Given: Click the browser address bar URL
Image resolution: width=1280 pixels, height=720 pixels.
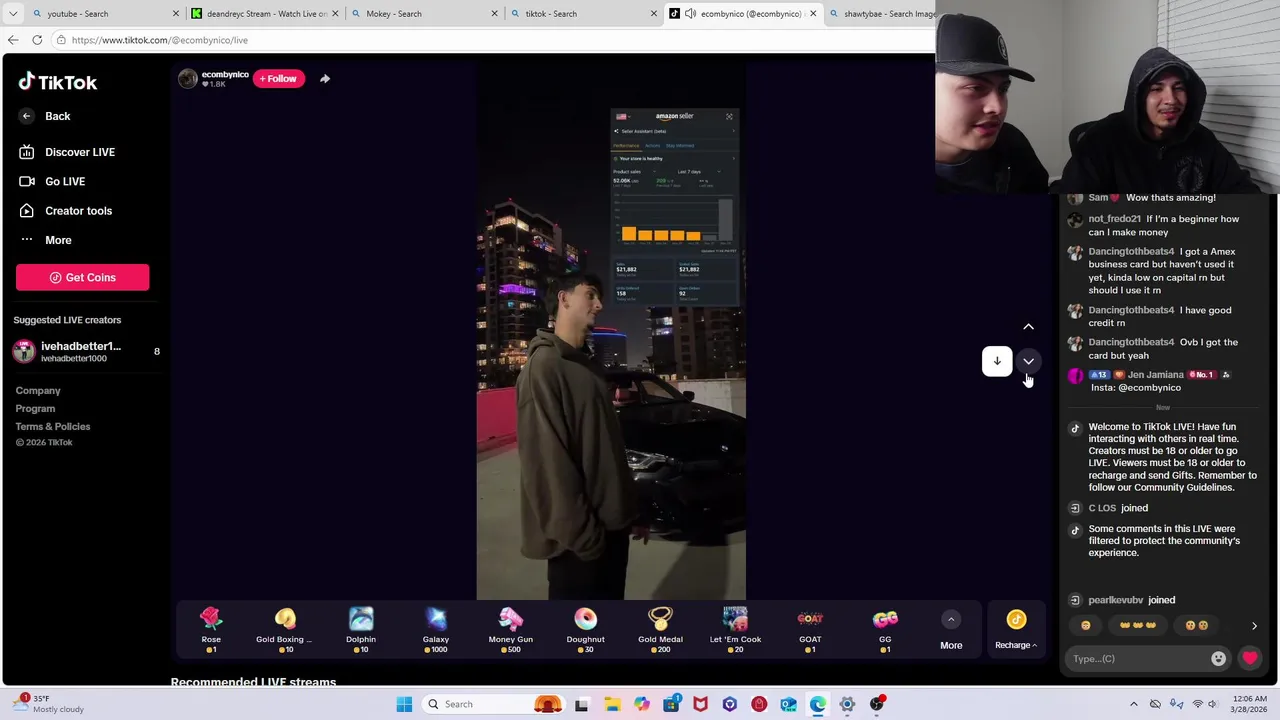Looking at the screenshot, I should (x=160, y=40).
